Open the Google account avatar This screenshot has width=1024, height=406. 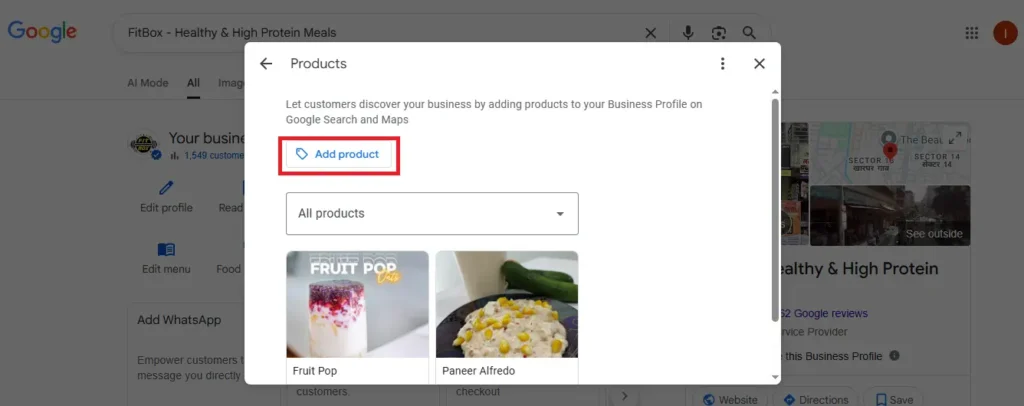(x=1005, y=33)
